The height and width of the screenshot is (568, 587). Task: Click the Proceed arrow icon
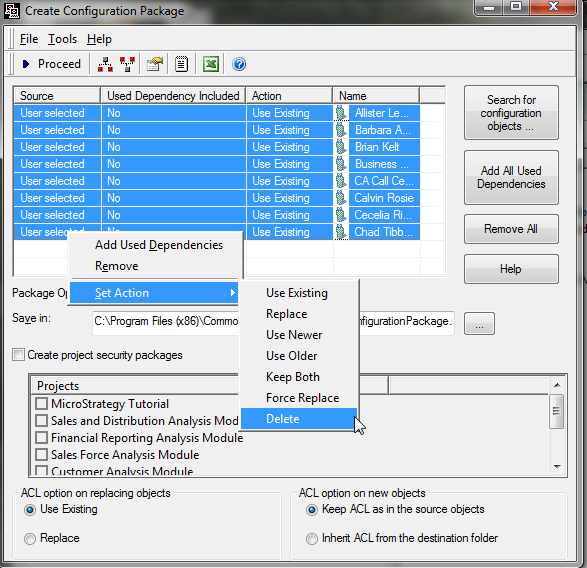(26, 64)
